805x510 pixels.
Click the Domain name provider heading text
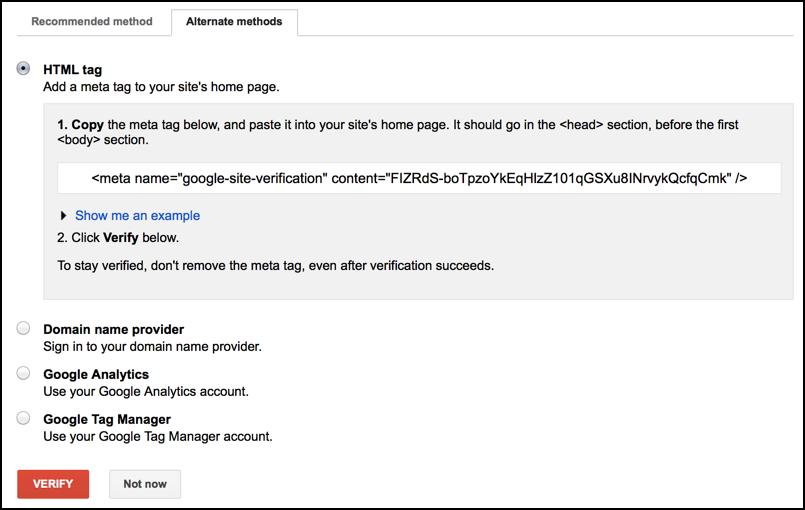point(113,329)
